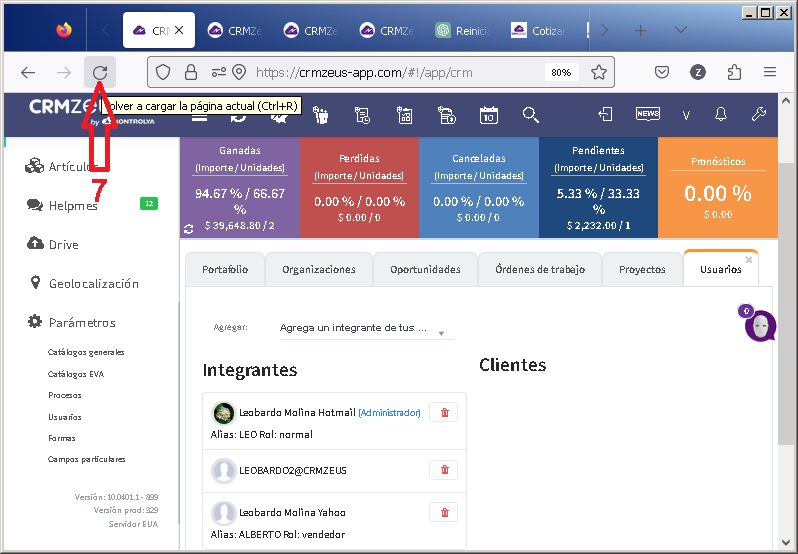Delete Leobardo Molina Yahoo with trash icon
Screen dimensions: 798x554
(x=444, y=512)
